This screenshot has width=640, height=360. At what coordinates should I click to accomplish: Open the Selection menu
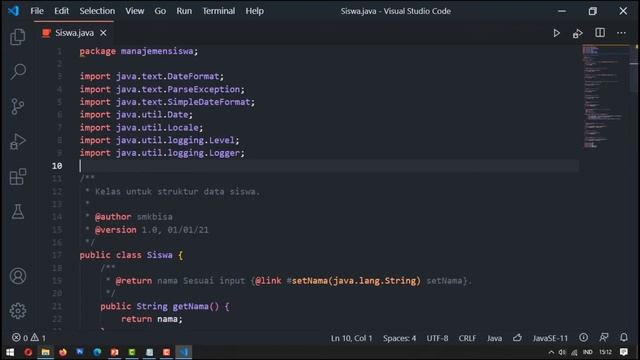(x=97, y=11)
